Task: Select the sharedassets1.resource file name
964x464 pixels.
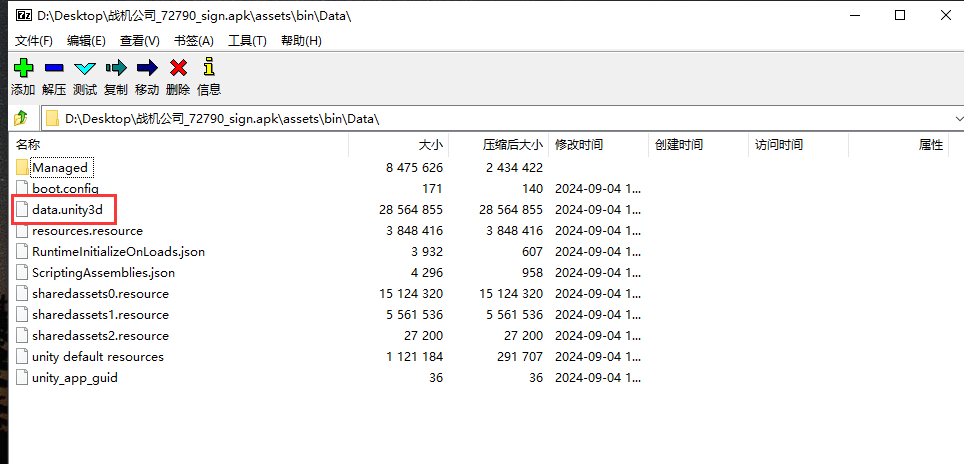Action: tap(100, 315)
